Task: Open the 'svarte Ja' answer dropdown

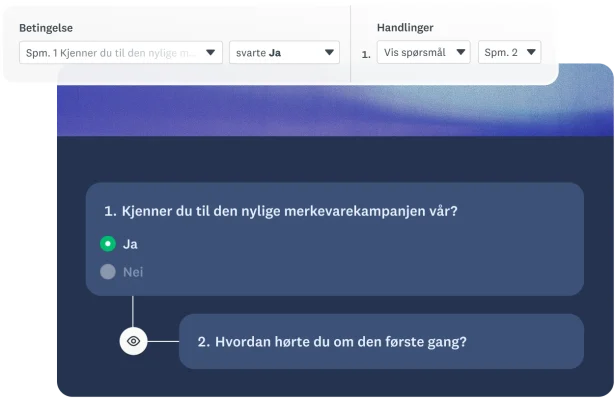Action: [x=284, y=53]
